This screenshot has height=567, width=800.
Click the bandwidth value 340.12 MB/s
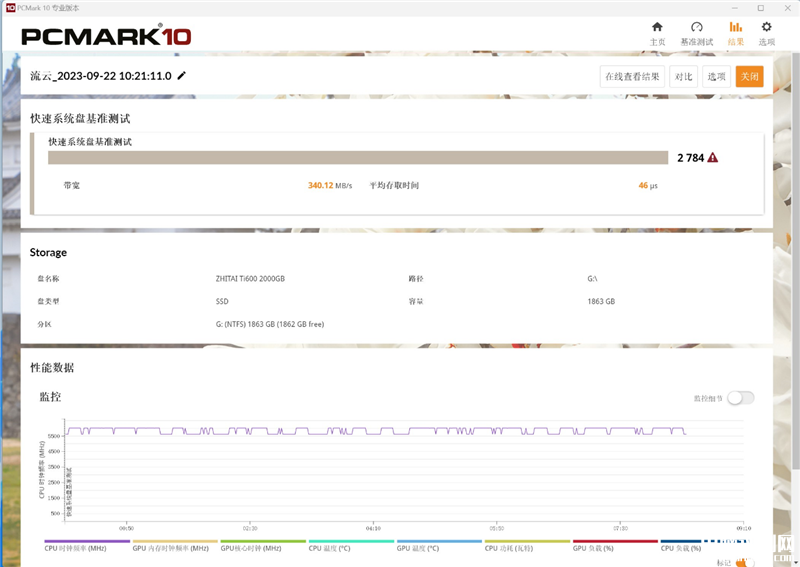tap(330, 185)
